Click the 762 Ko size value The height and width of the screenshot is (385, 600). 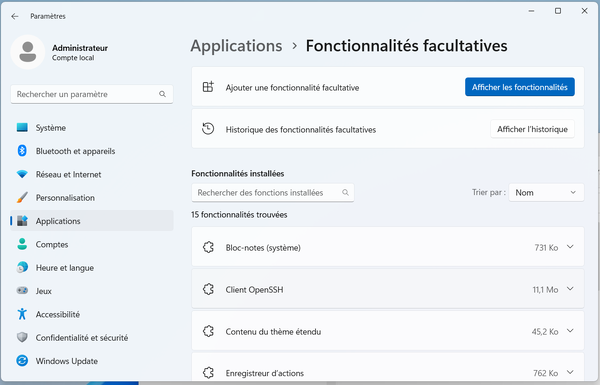(x=545, y=373)
